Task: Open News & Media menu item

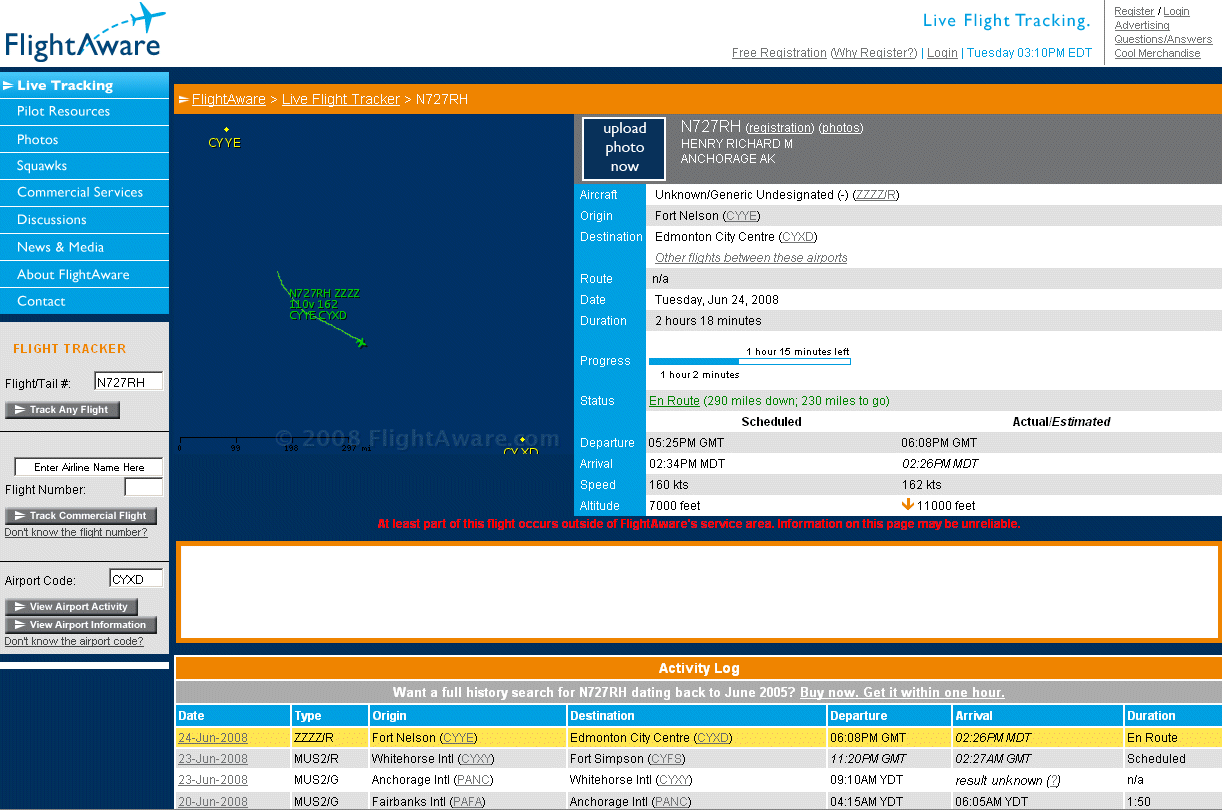Action: (x=85, y=247)
